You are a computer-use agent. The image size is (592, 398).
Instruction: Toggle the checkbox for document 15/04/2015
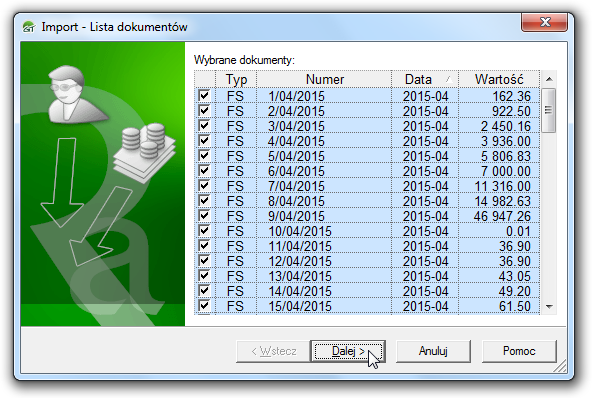click(204, 305)
